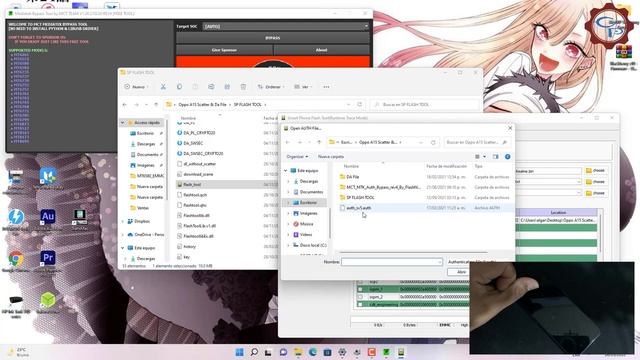Click the Location column header in Flash Tool
Screen dimensions: 640x360
558,213
